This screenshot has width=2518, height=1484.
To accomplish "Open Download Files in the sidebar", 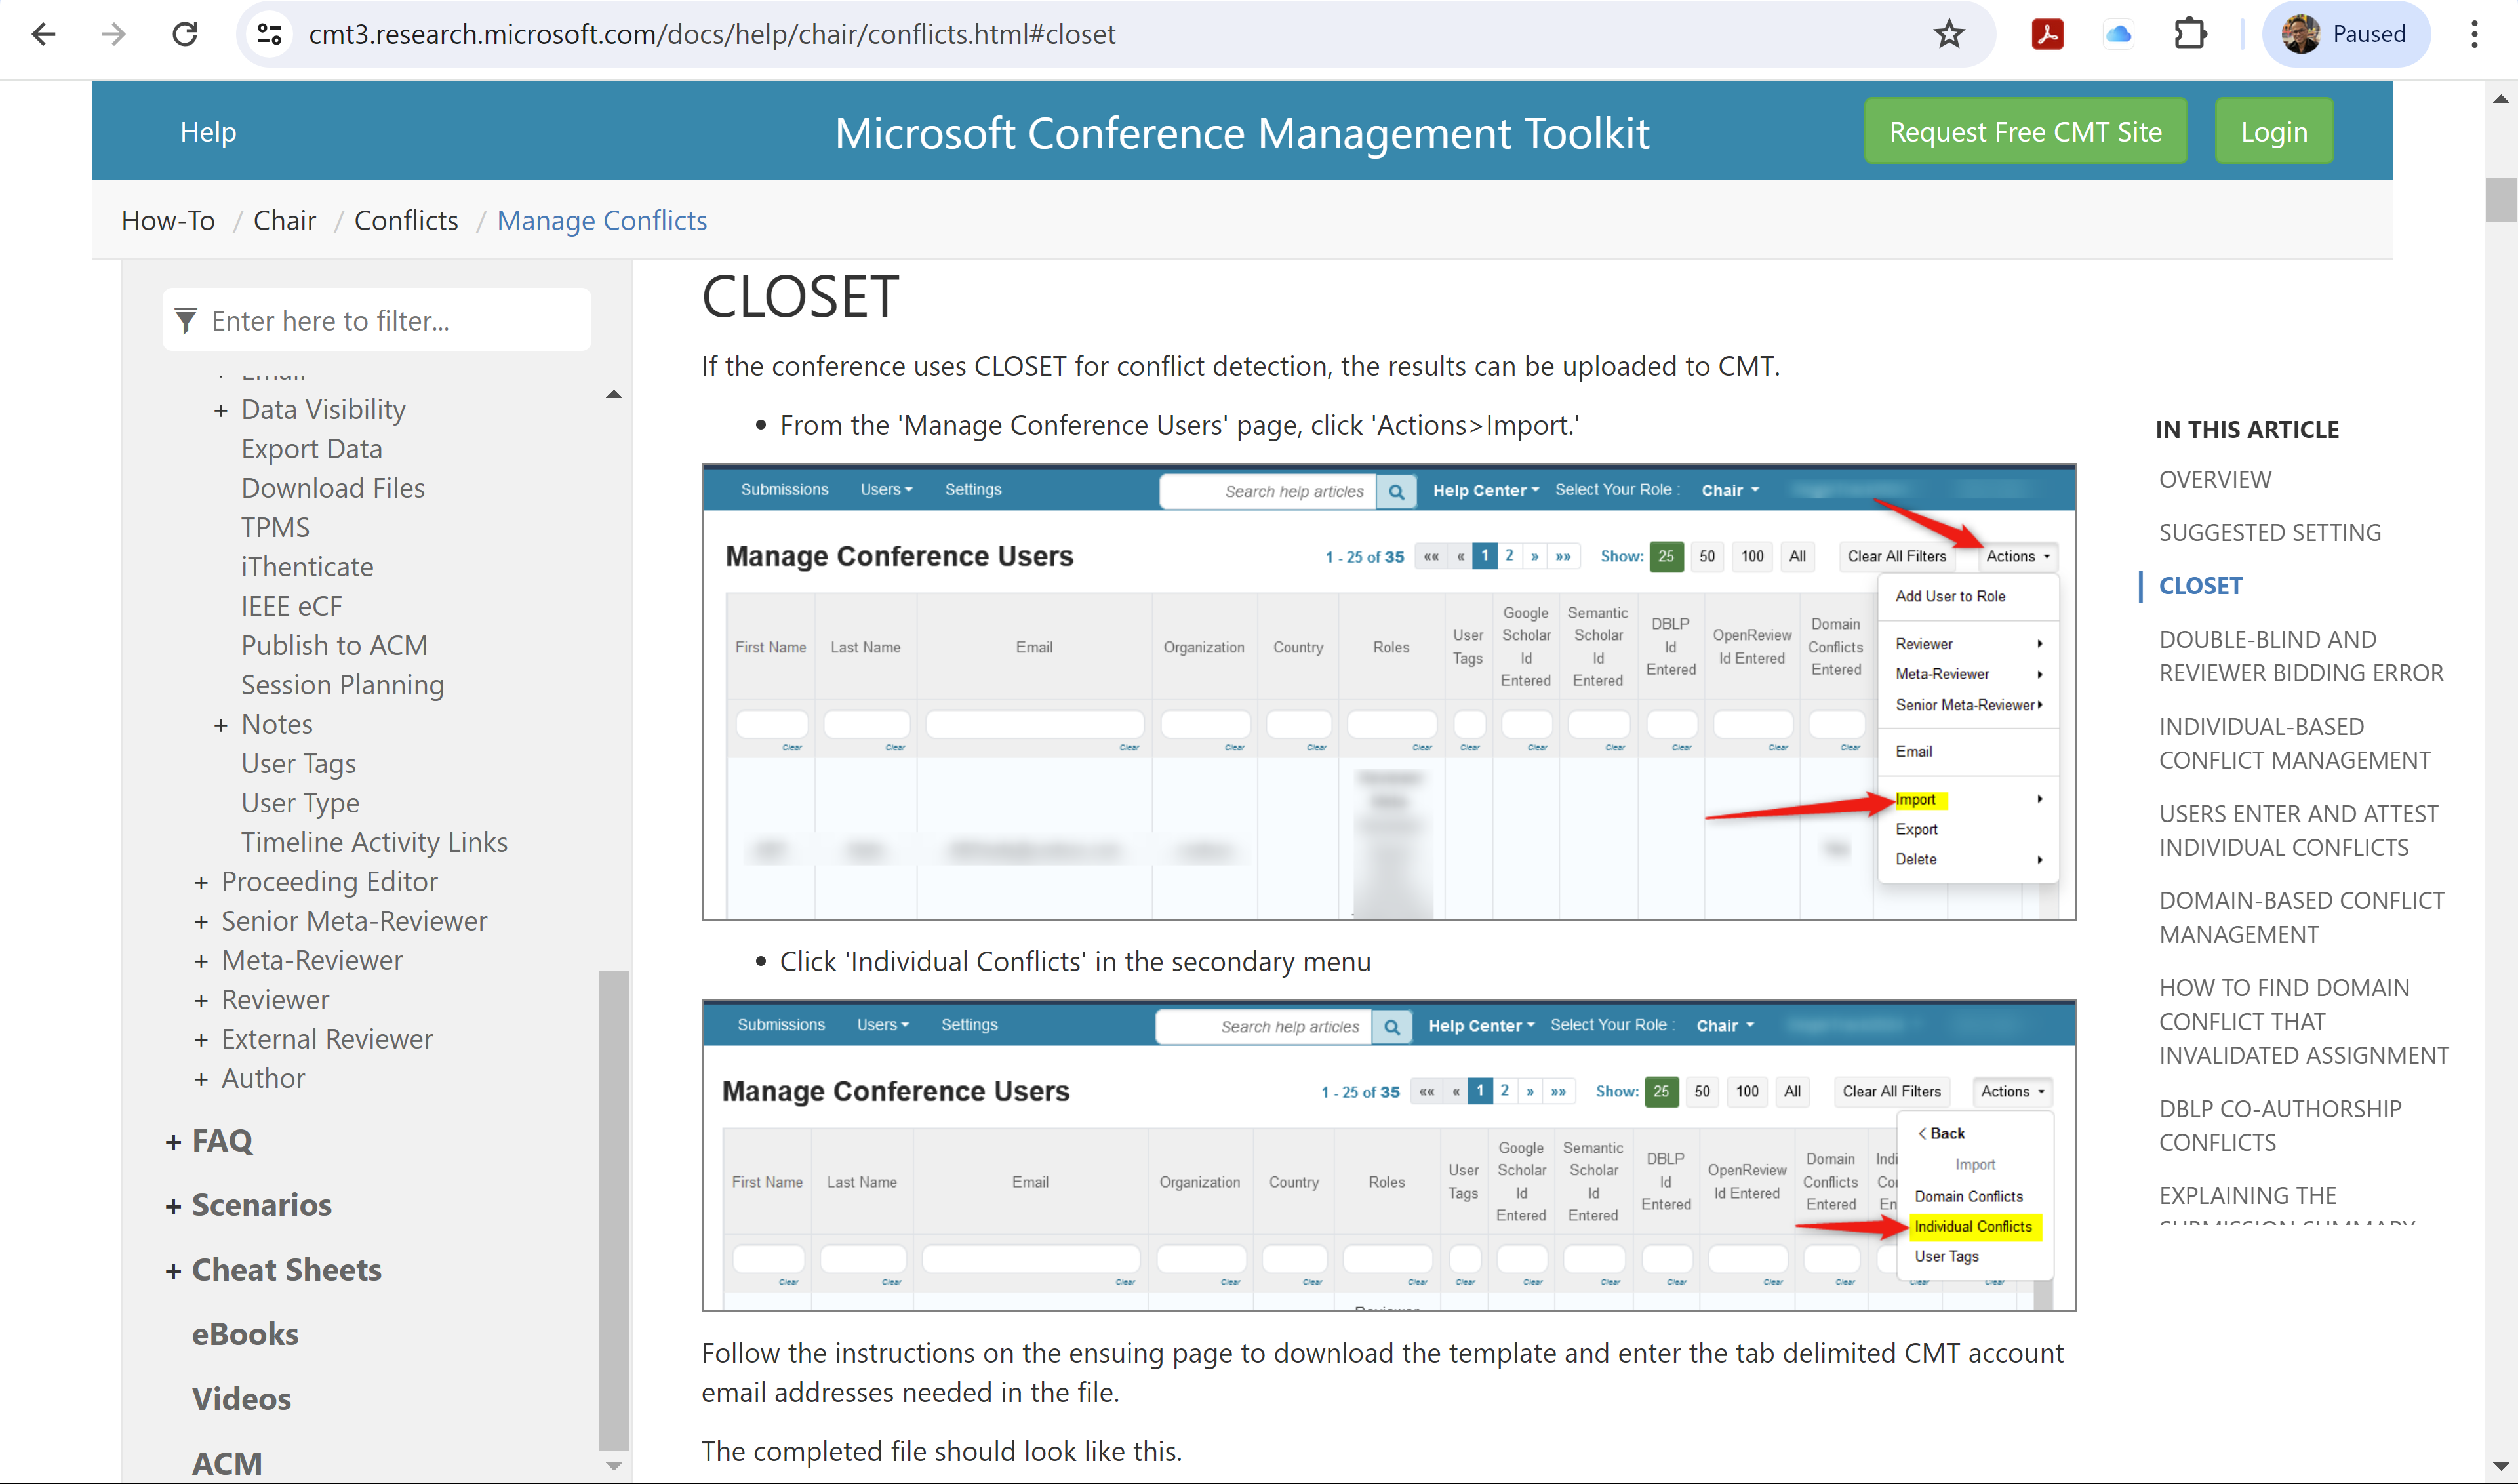I will point(333,488).
